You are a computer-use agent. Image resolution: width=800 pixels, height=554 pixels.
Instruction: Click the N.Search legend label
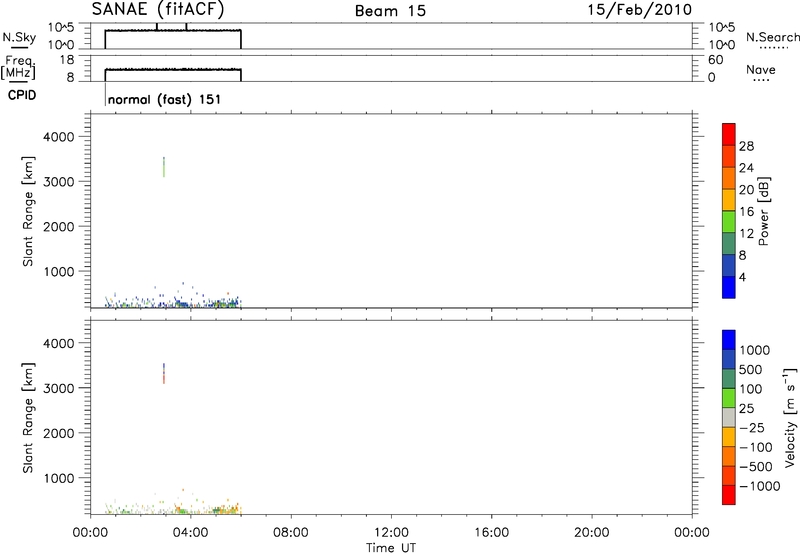point(772,37)
